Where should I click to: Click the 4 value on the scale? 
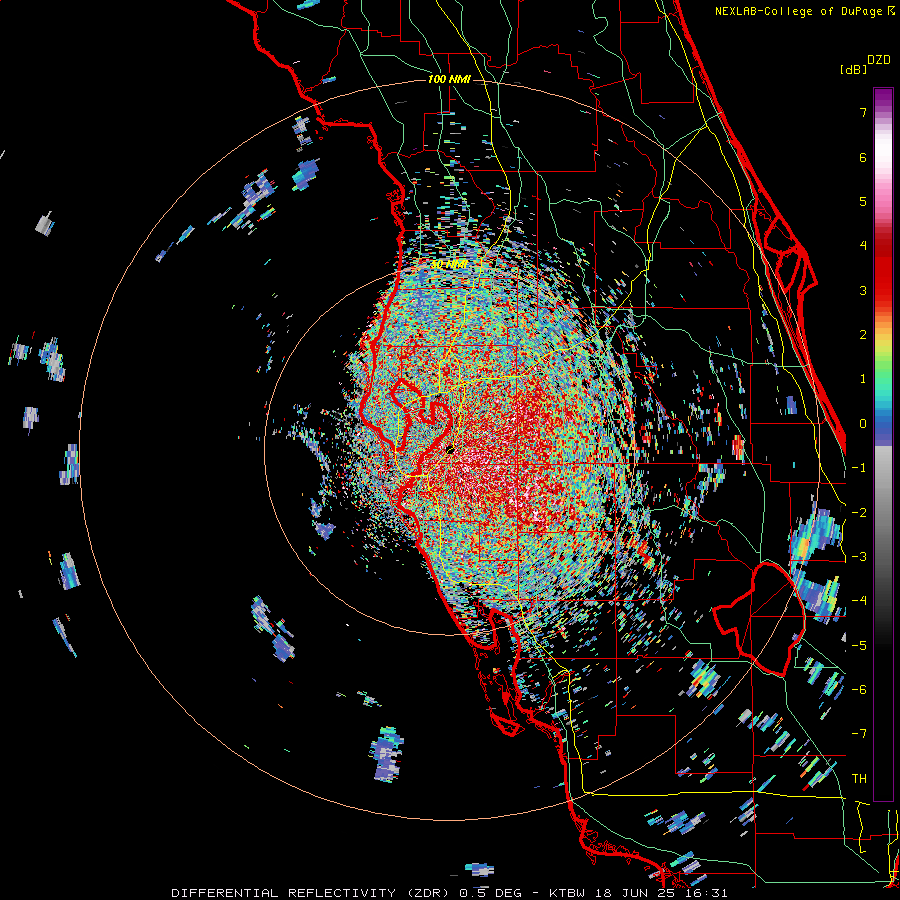click(x=863, y=246)
